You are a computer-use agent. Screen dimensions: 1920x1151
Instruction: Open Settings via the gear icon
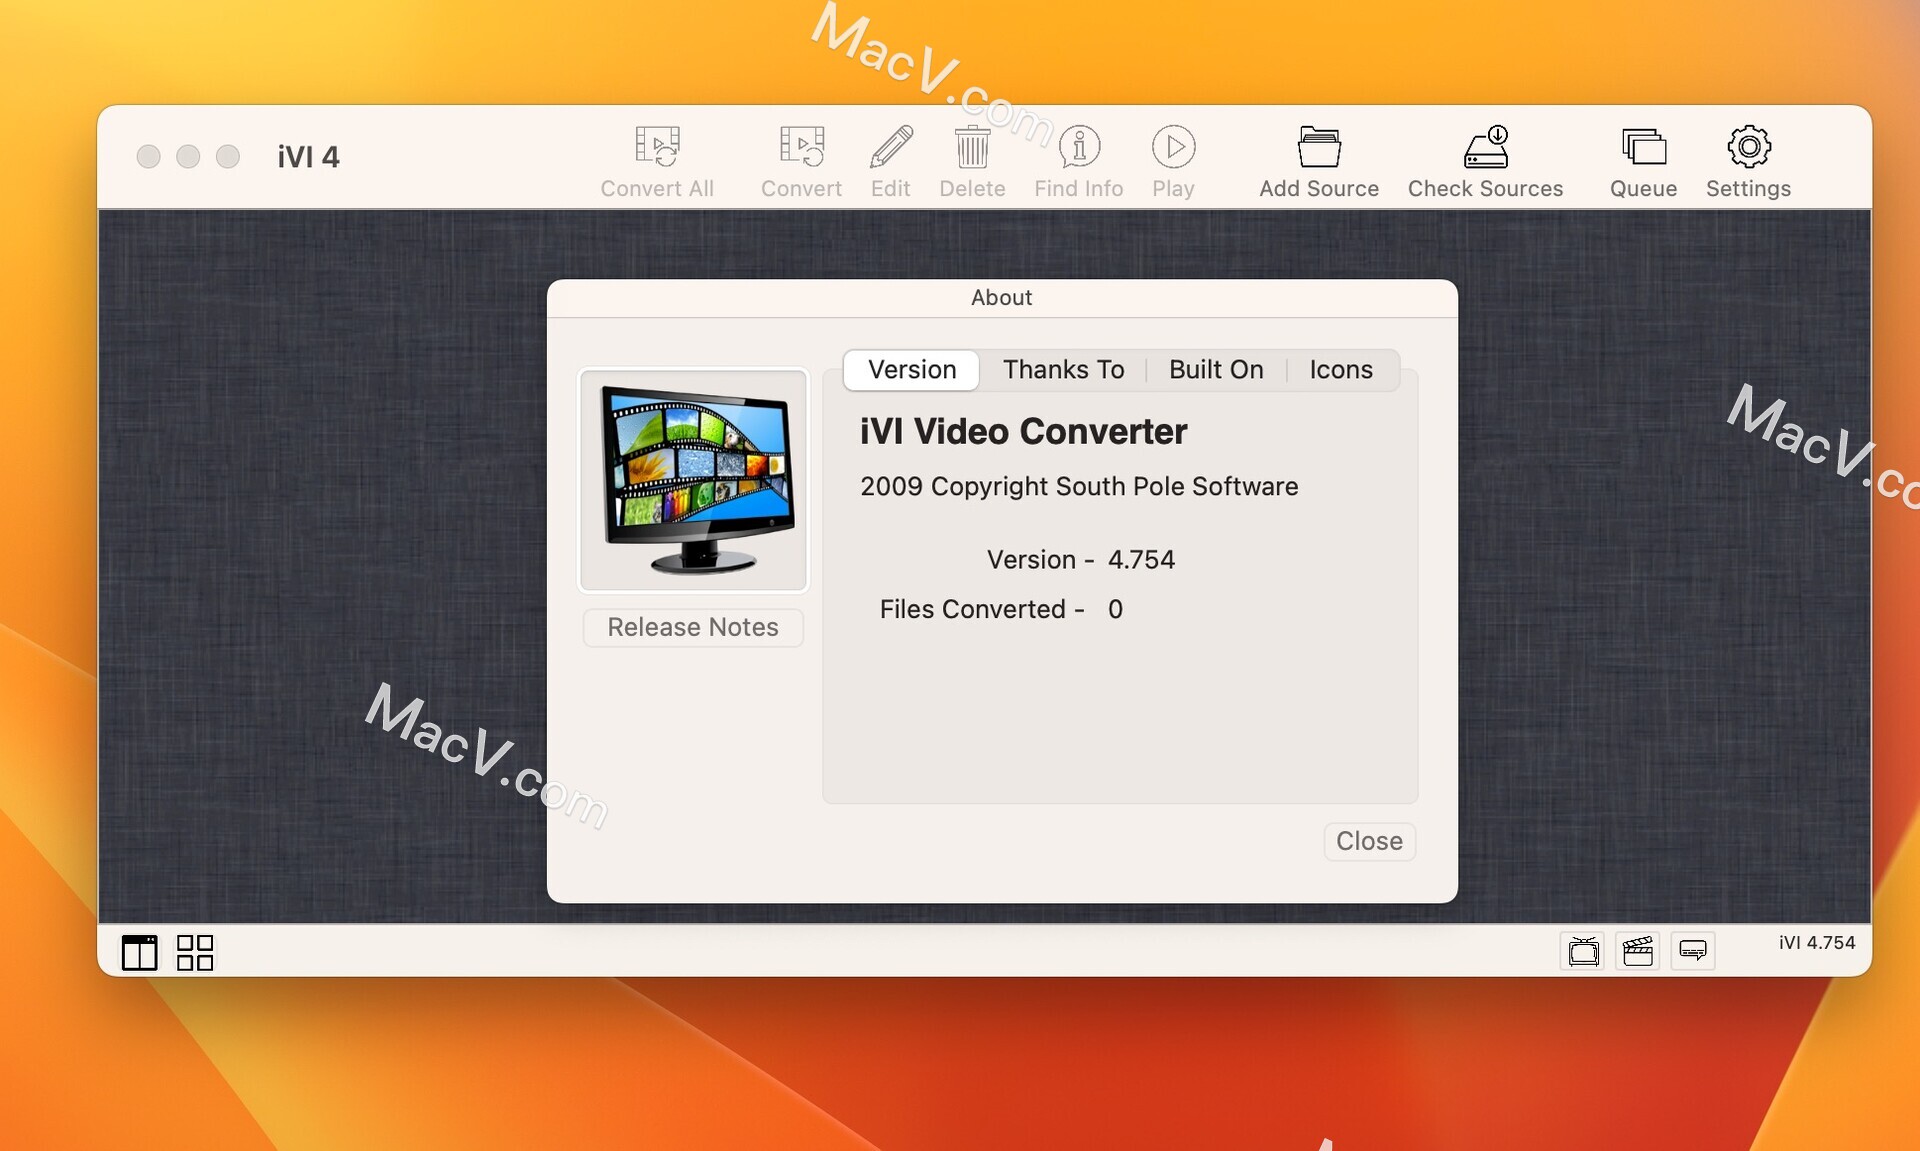tap(1748, 147)
